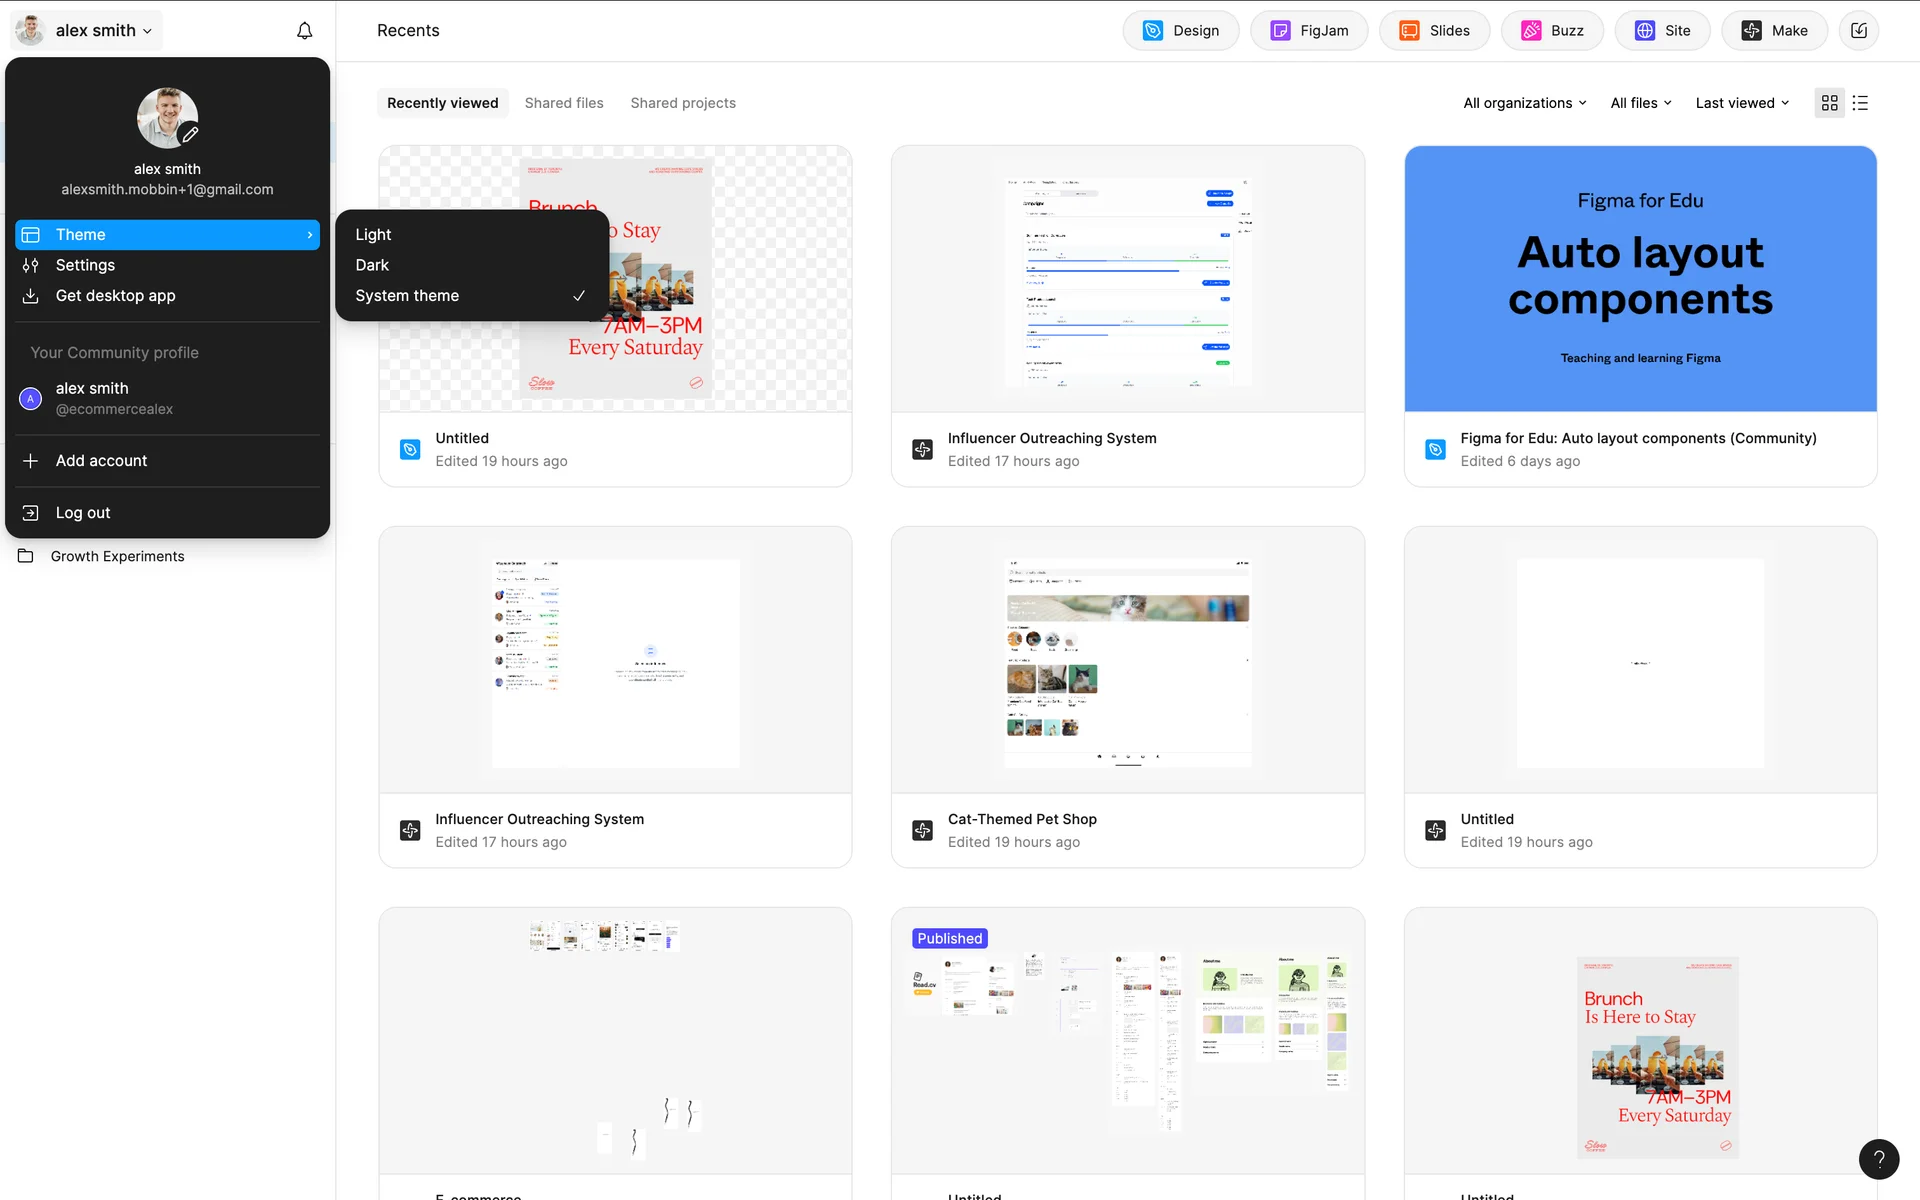Expand the Last viewed sort dropdown
Screen dimensions: 1920x1200
[1741, 103]
